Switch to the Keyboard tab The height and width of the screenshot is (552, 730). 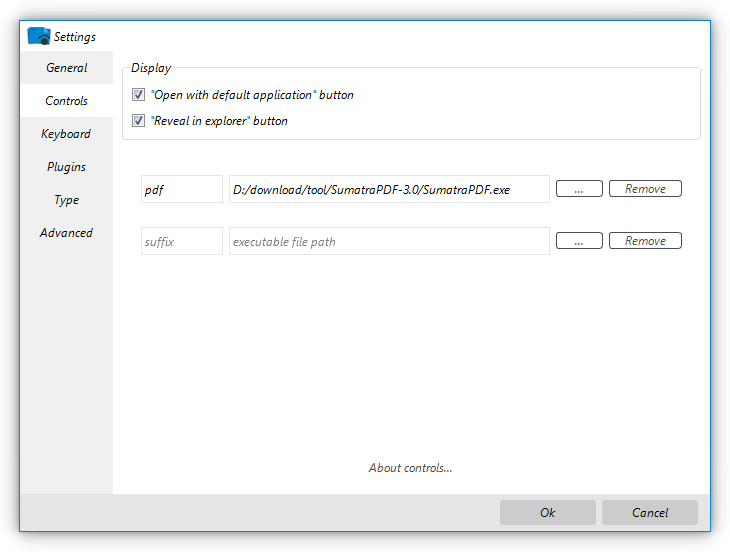click(67, 134)
